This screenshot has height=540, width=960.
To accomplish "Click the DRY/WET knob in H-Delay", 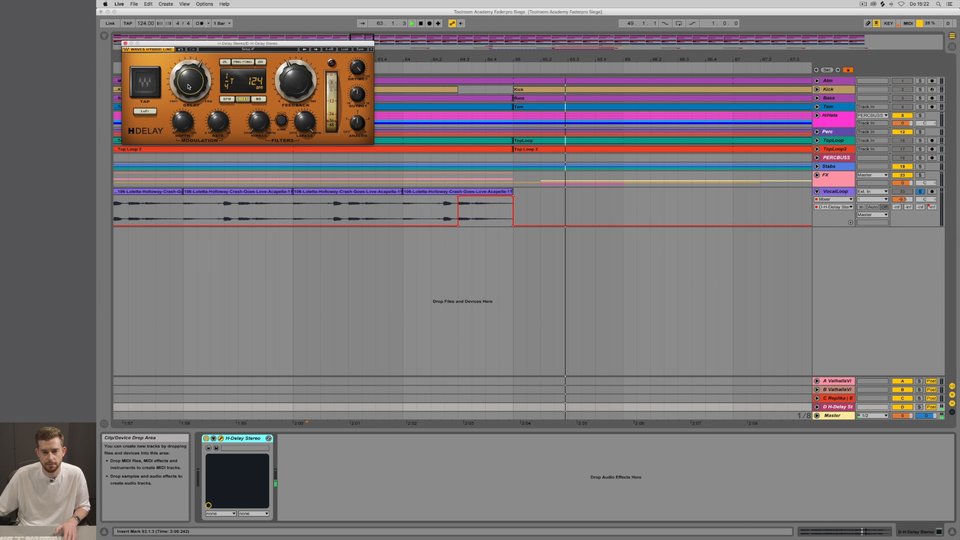I will [358, 67].
